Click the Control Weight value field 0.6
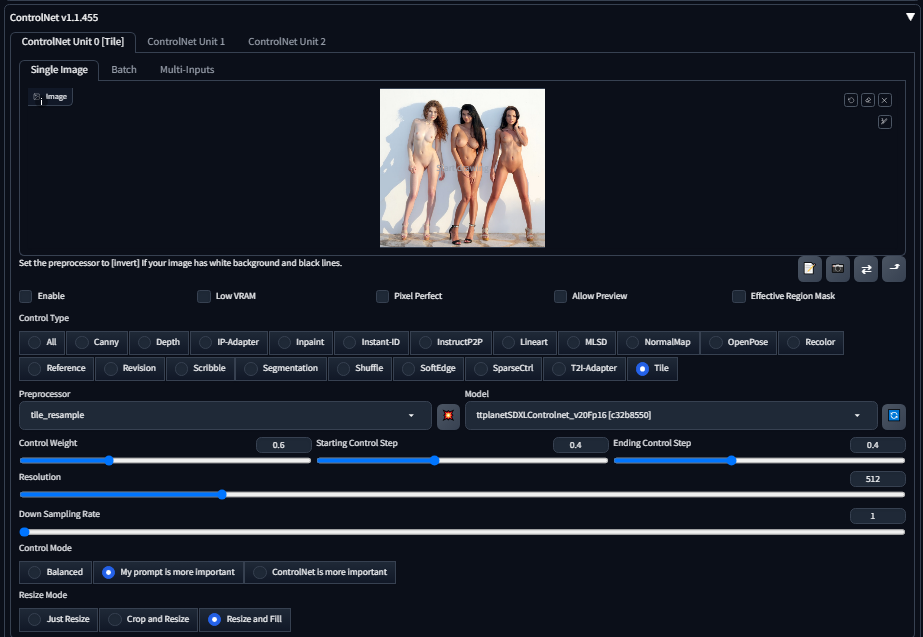 284,445
